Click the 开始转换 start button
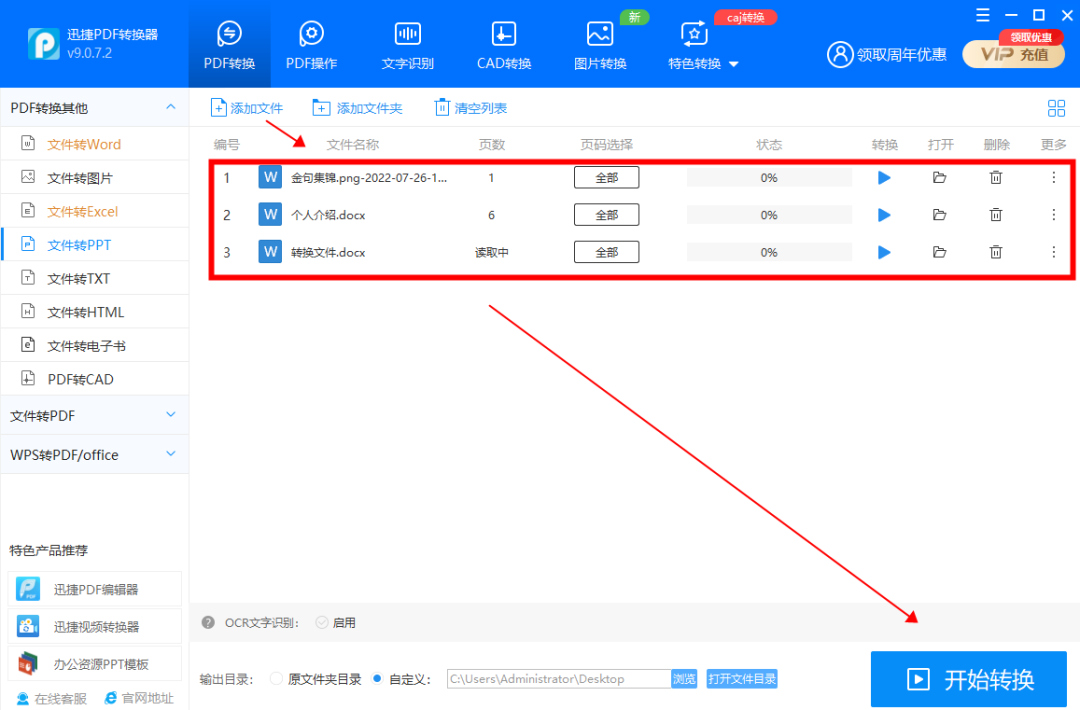The image size is (1080, 710). tap(968, 680)
